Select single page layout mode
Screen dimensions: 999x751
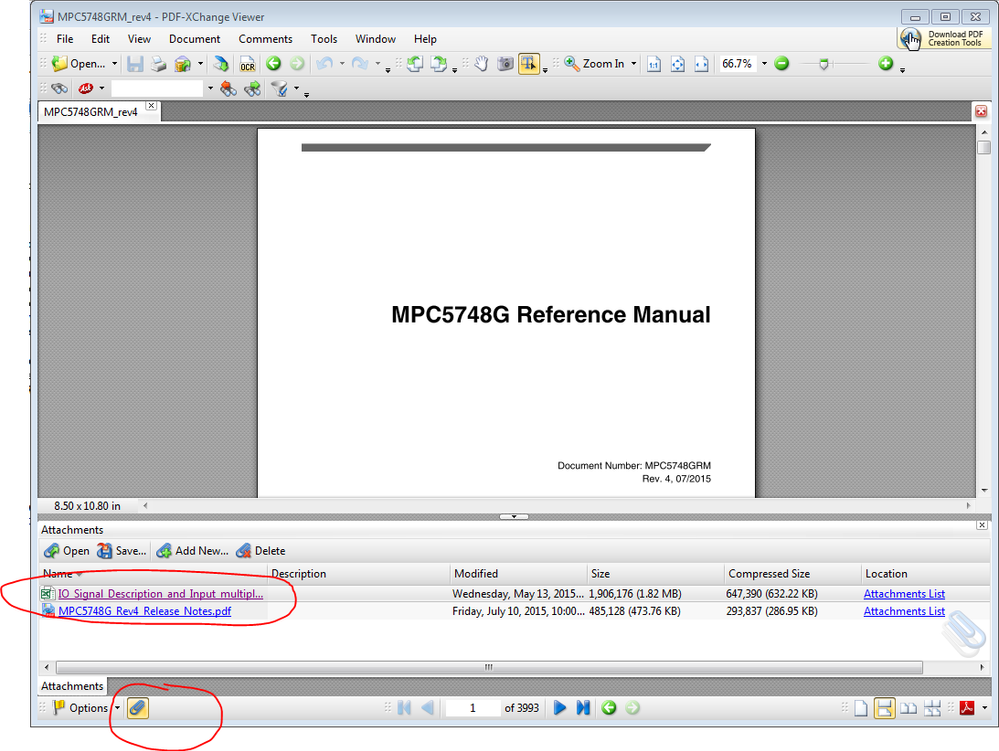tap(861, 708)
